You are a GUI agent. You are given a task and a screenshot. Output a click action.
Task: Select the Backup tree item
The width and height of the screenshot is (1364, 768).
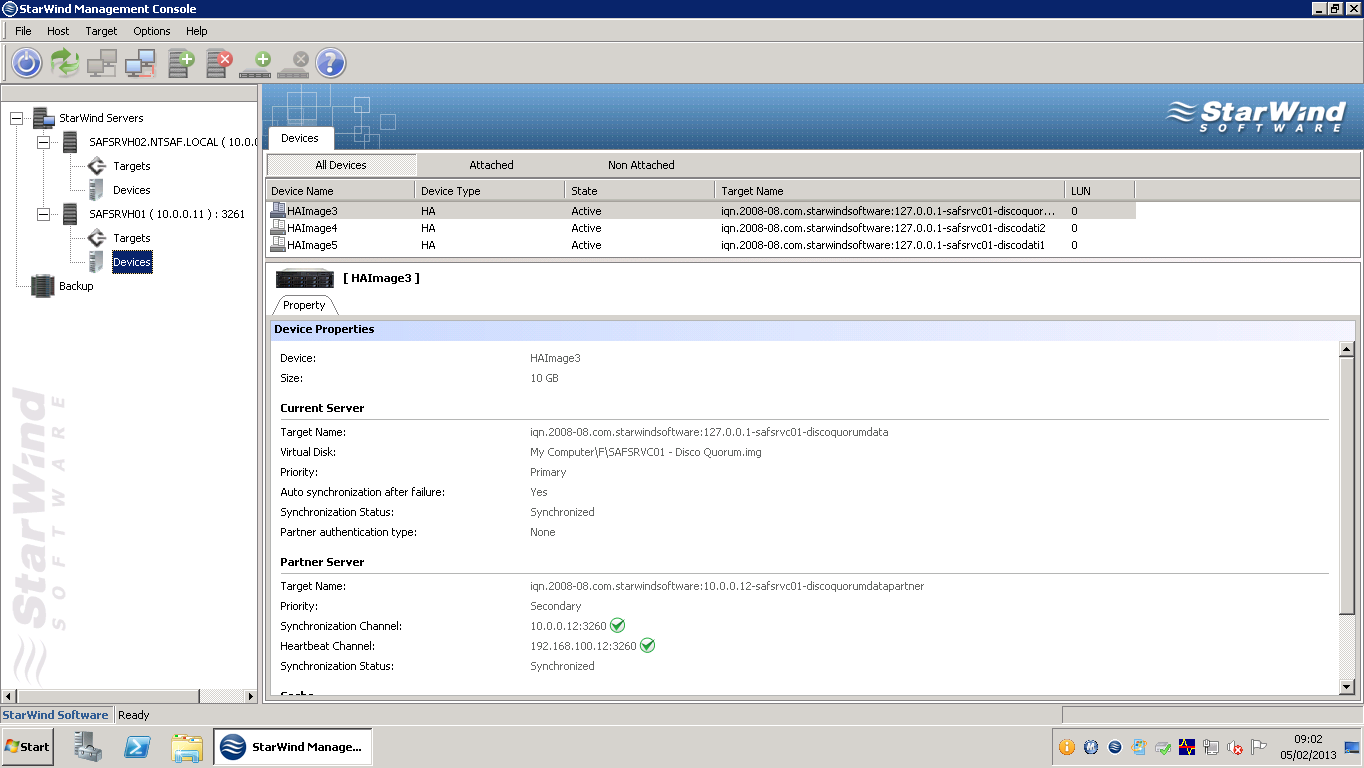click(76, 286)
